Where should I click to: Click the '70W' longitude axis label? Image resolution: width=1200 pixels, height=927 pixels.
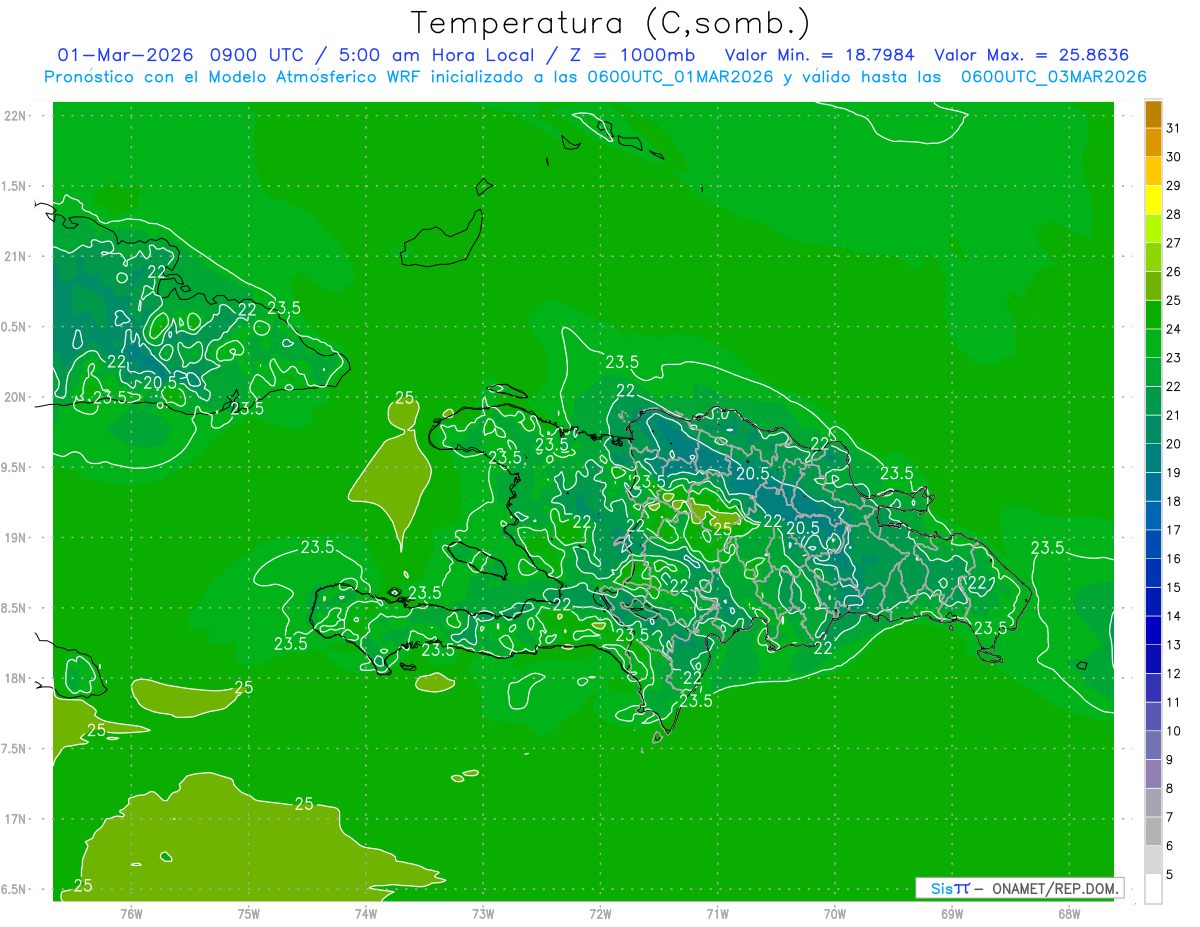835,913
